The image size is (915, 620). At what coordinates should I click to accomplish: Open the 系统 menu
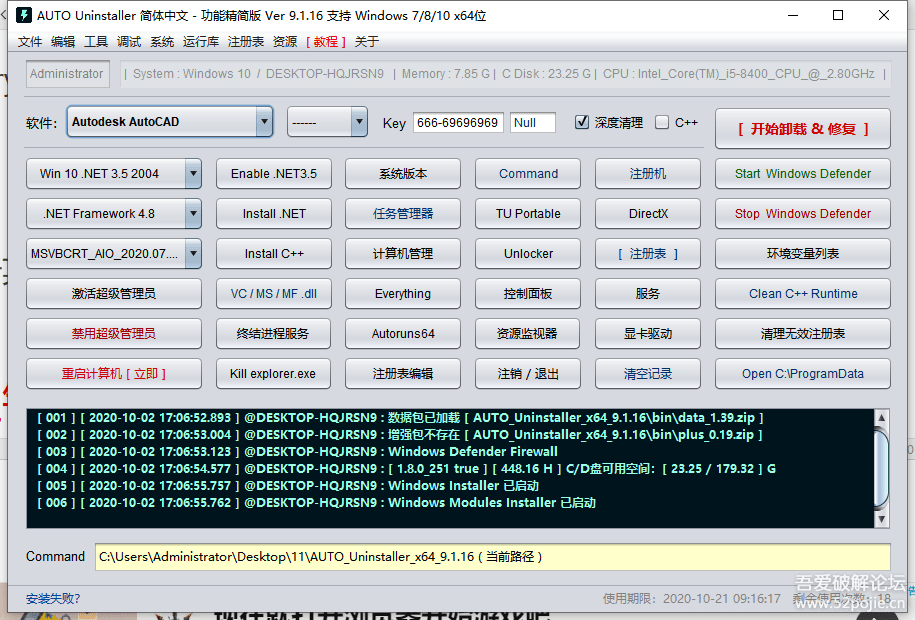[x=162, y=41]
